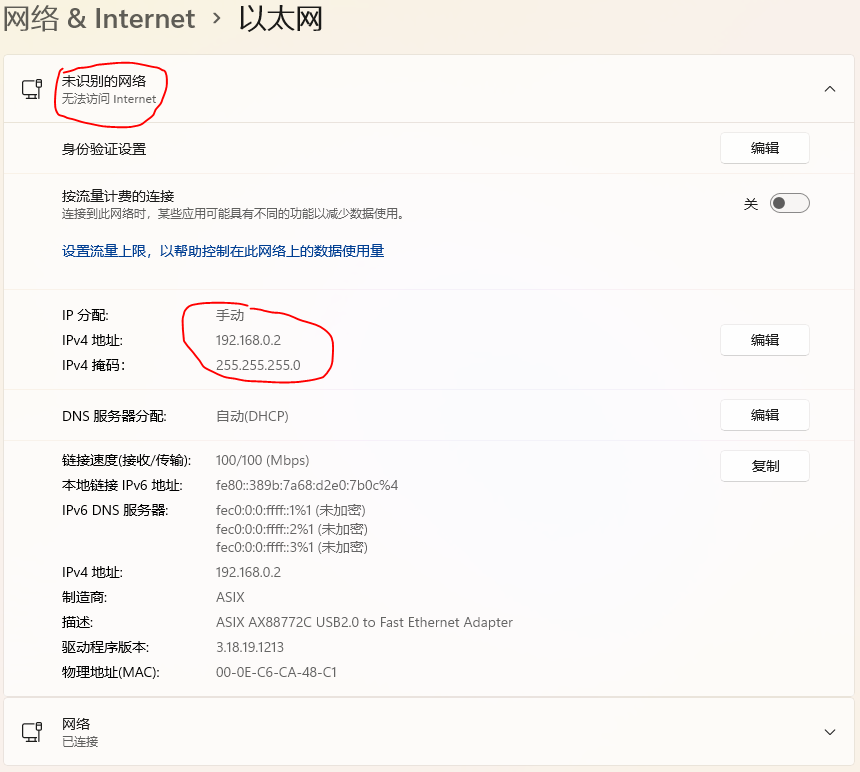860x772 pixels.
Task: Click the 以太网 page title
Action: pos(280,18)
